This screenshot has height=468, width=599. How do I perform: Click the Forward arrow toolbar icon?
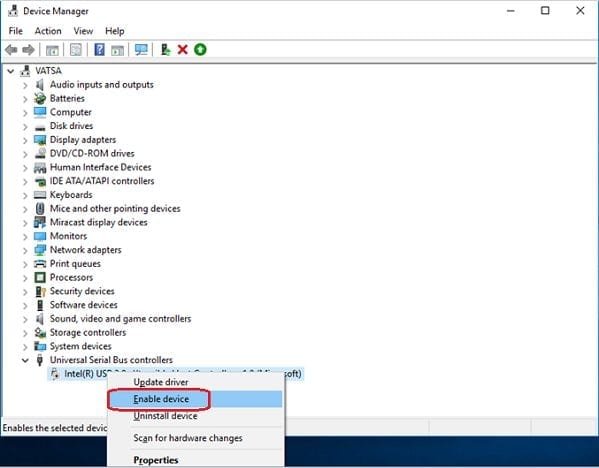pyautogui.click(x=29, y=50)
